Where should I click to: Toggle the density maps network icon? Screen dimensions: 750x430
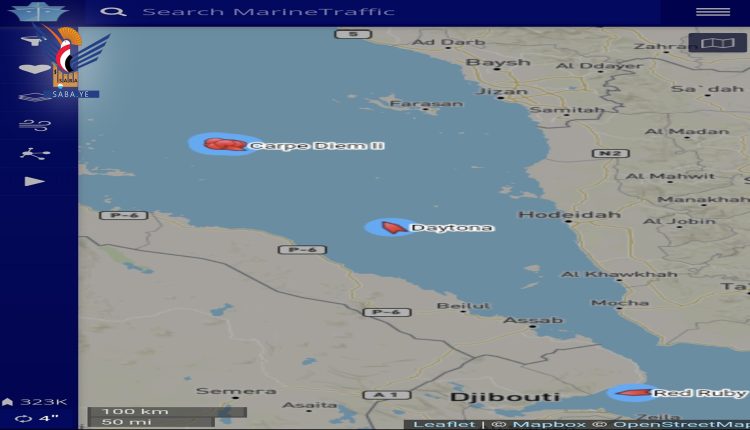coord(35,153)
